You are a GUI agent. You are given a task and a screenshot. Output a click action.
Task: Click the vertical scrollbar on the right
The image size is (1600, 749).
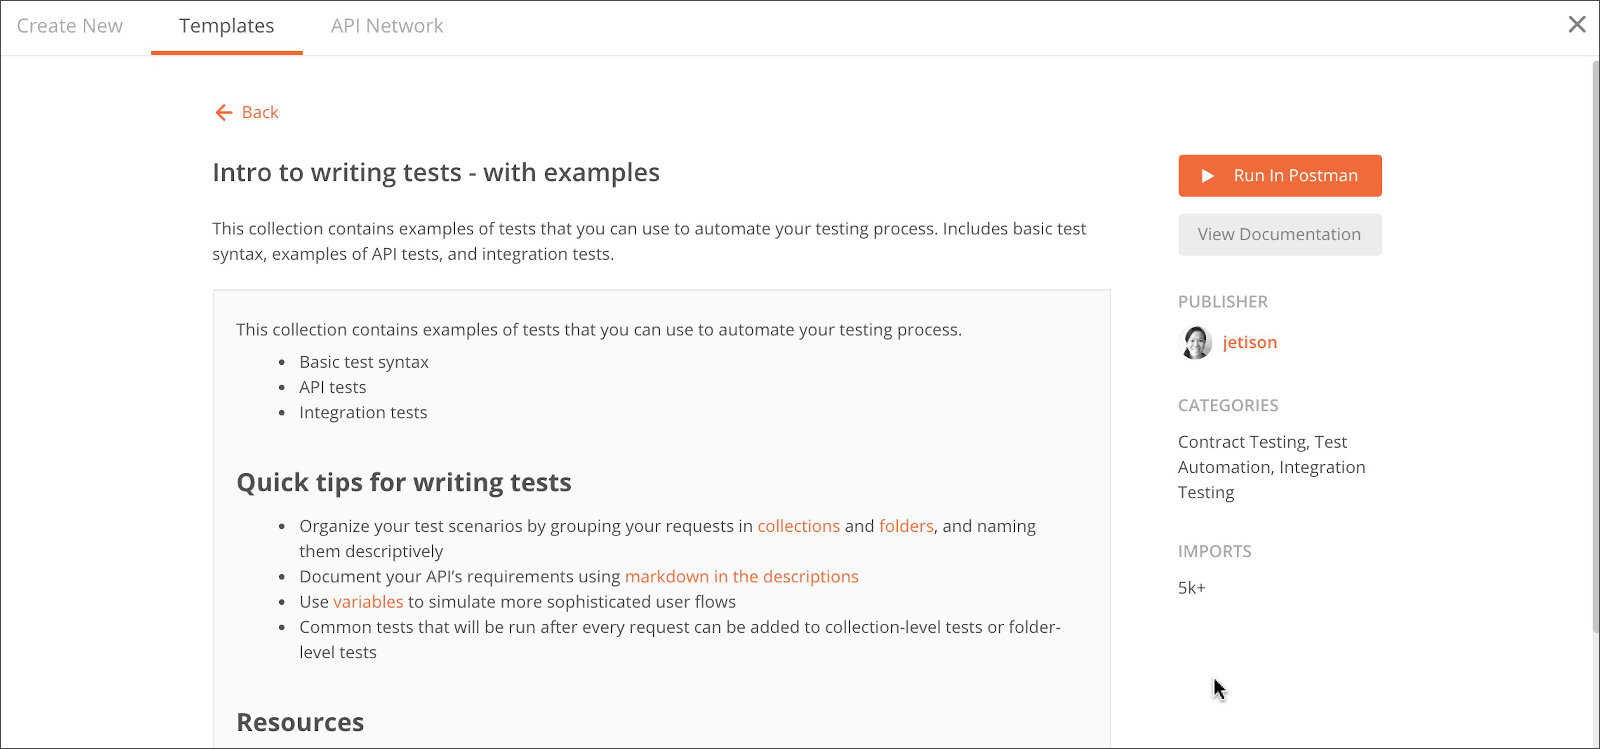(1595, 346)
